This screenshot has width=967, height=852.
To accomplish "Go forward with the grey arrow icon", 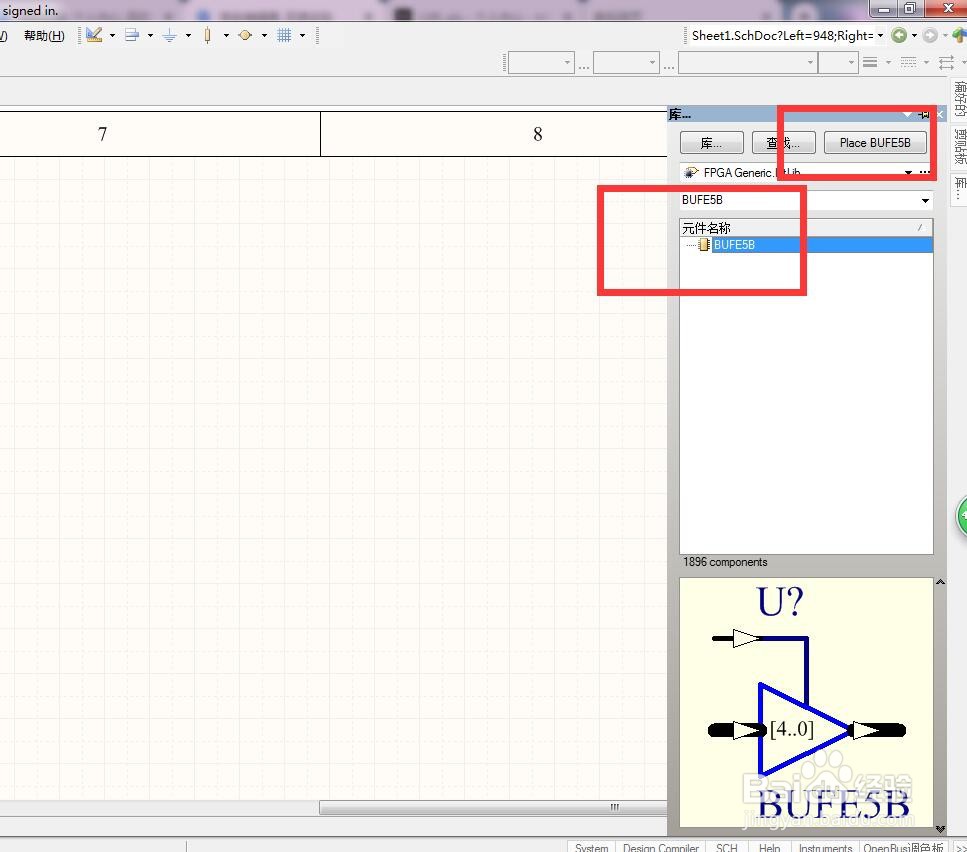I will (930, 36).
